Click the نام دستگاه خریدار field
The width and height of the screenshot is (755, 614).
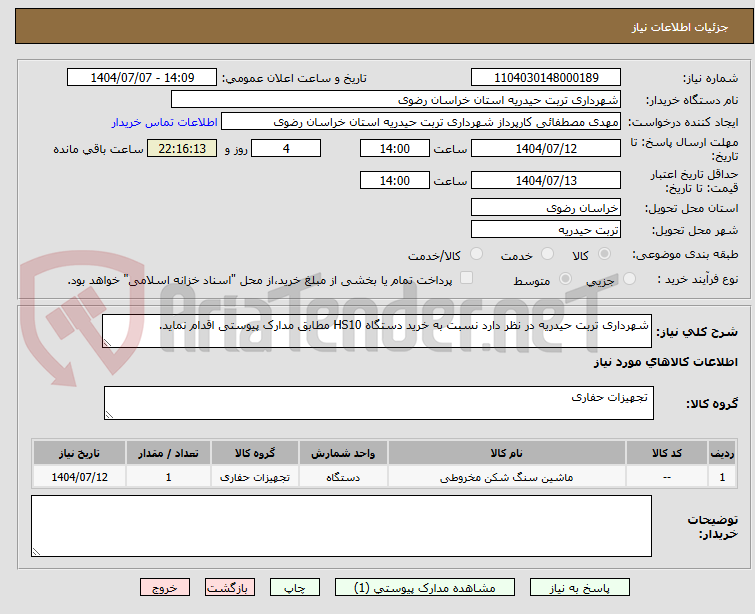point(396,100)
